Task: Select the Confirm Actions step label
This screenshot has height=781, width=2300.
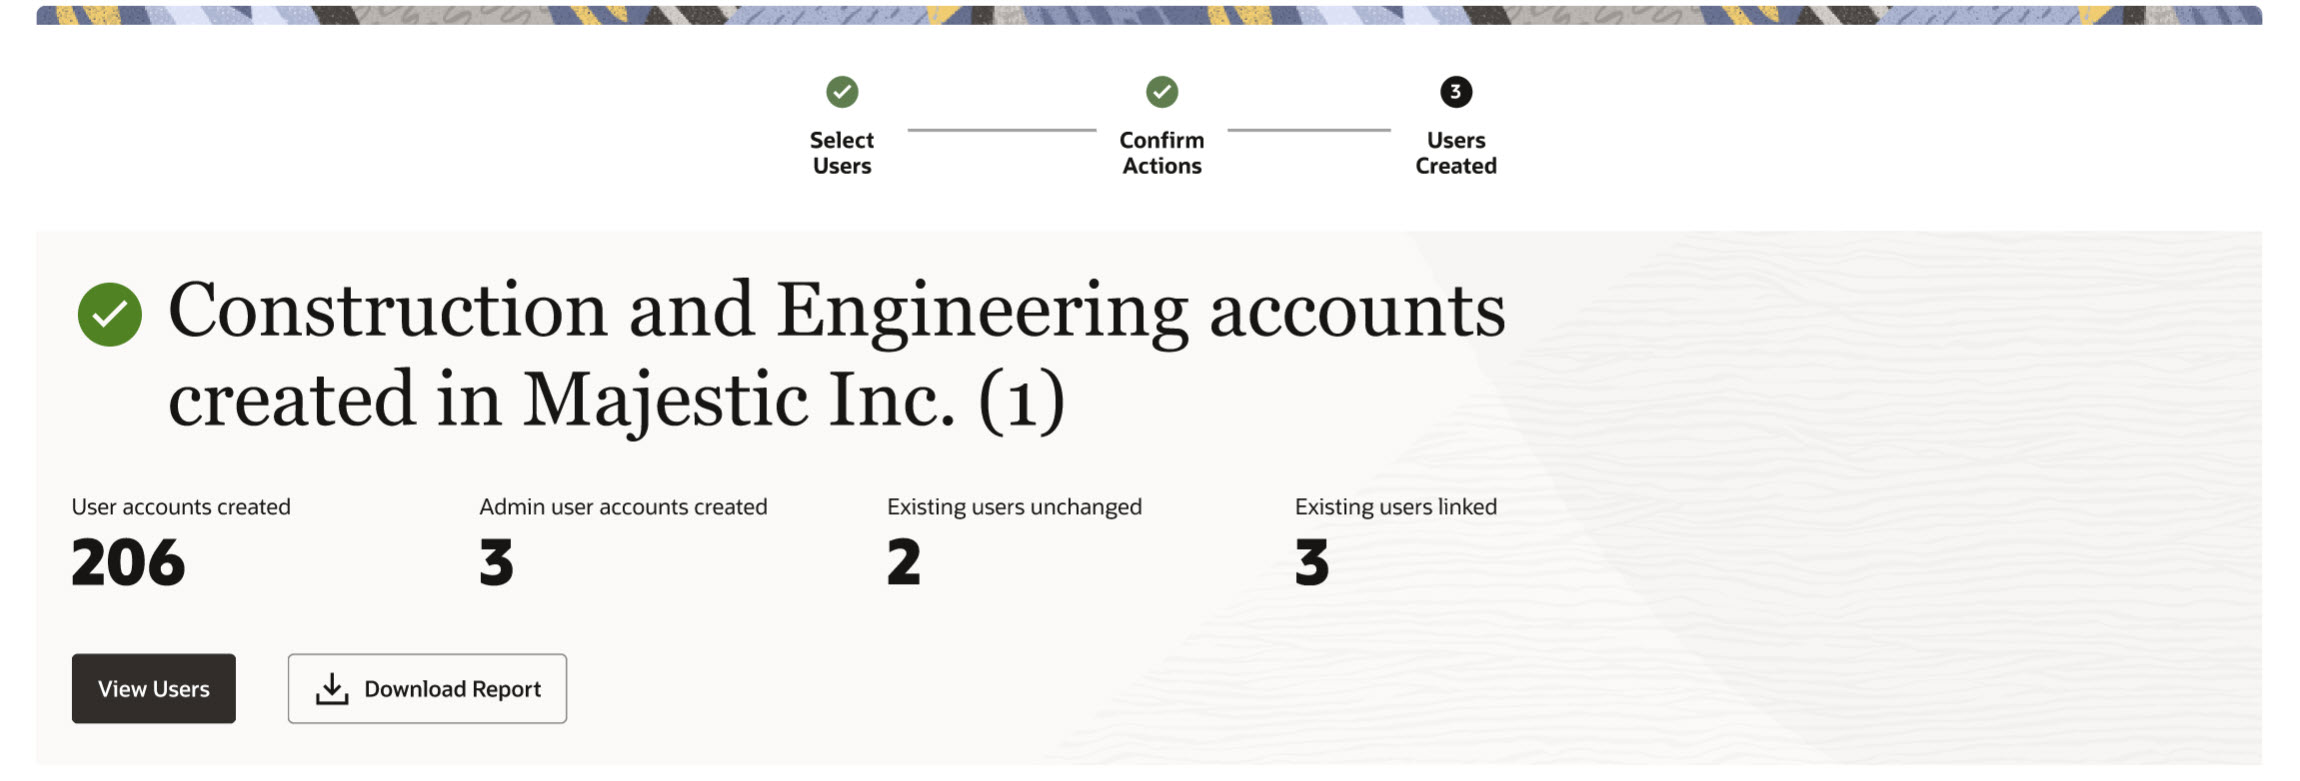Action: 1161,153
